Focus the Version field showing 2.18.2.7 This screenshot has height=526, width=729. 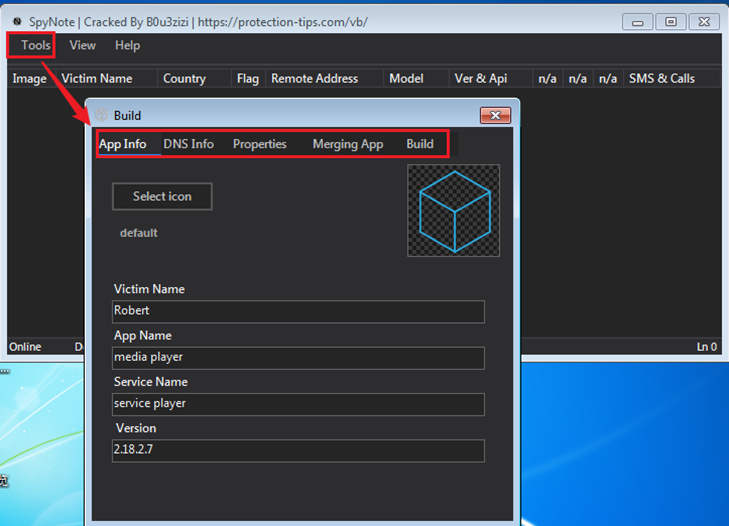298,450
